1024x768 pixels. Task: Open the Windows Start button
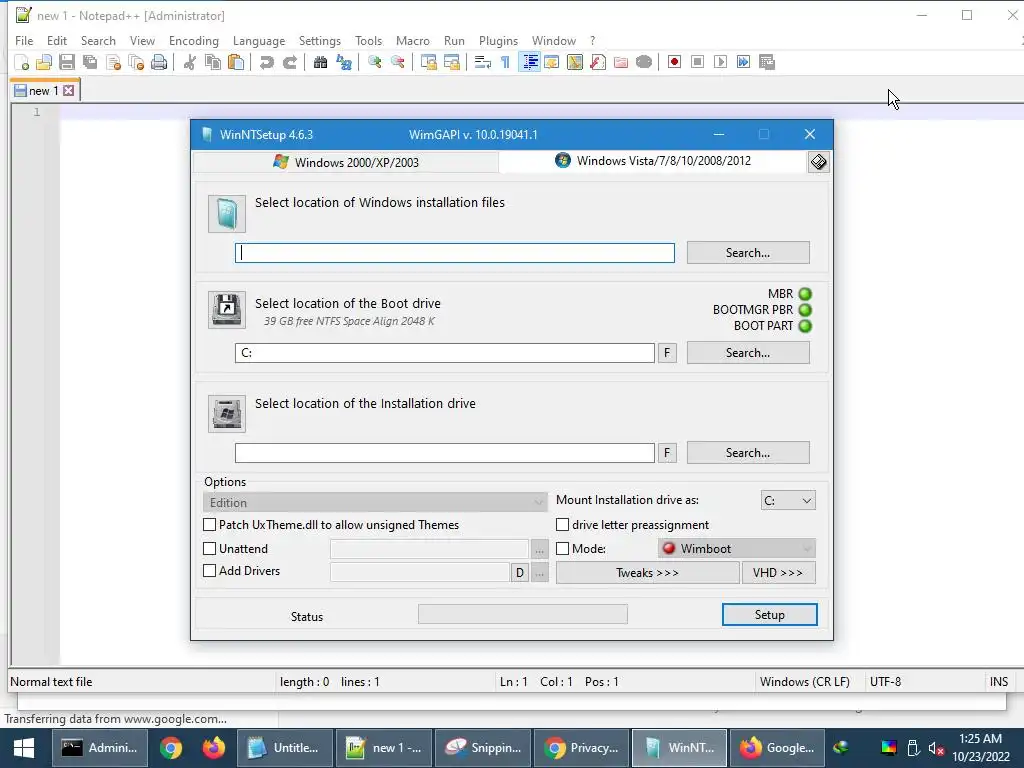(24, 748)
